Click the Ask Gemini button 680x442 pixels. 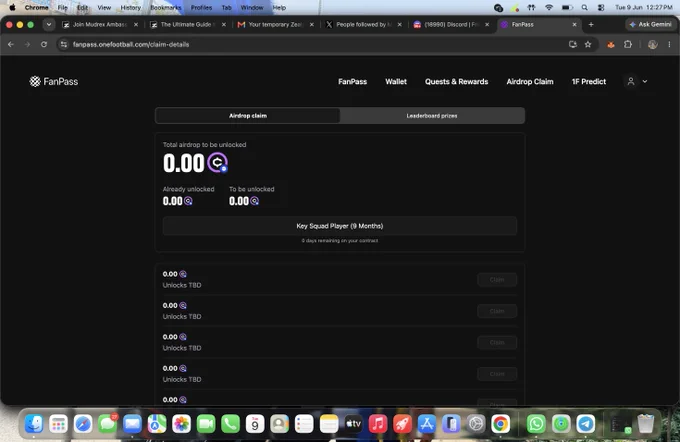coord(650,25)
